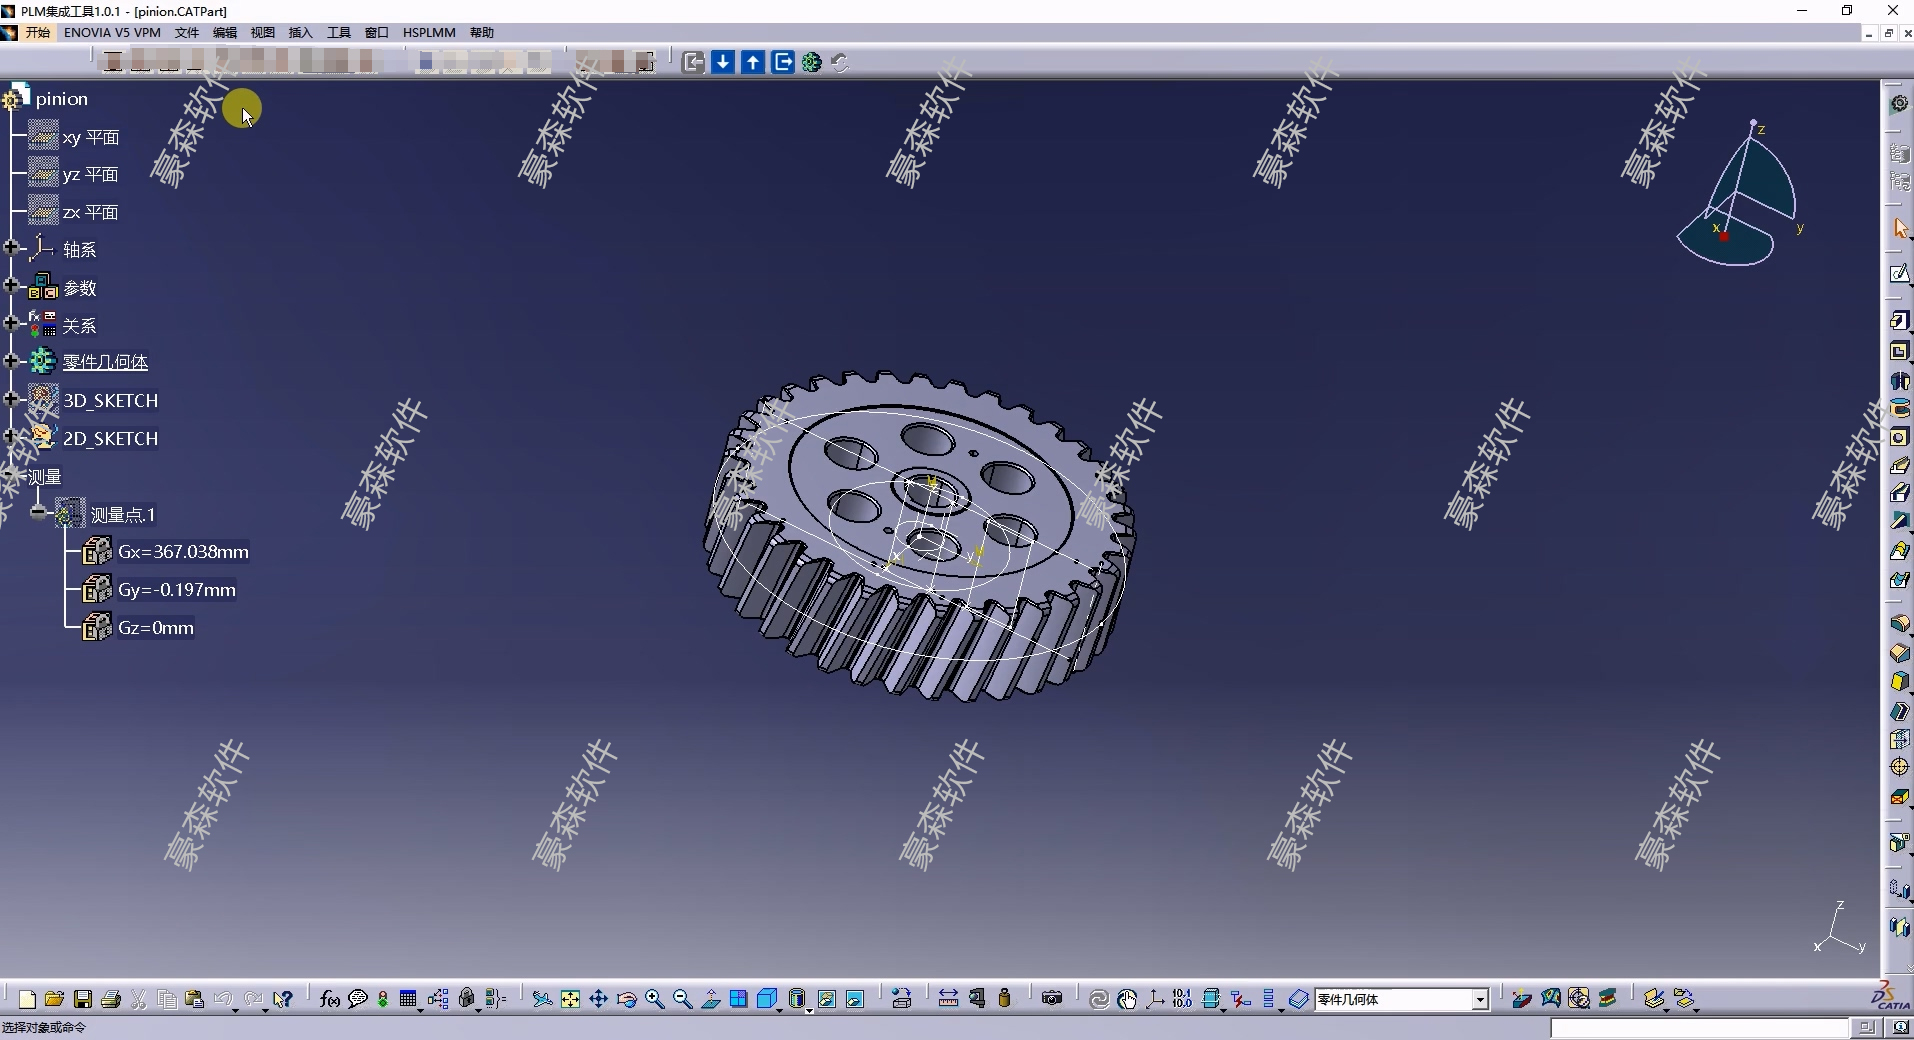The image size is (1914, 1040).
Task: Open the Formula f(x) editor
Action: tap(329, 998)
